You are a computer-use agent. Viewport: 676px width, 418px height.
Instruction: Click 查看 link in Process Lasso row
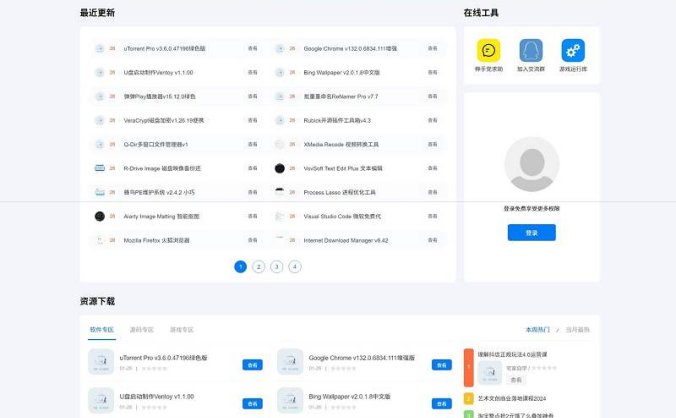pos(433,192)
